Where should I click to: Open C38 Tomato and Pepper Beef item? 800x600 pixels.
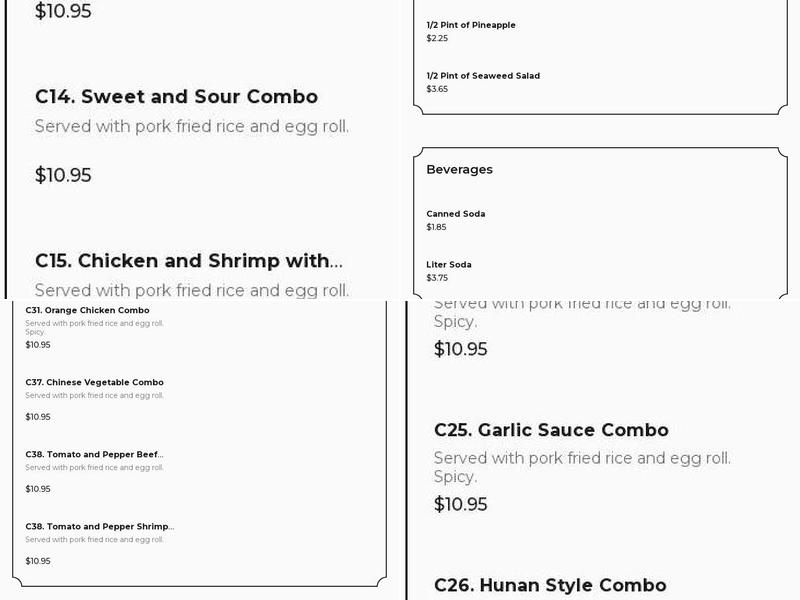coord(94,454)
